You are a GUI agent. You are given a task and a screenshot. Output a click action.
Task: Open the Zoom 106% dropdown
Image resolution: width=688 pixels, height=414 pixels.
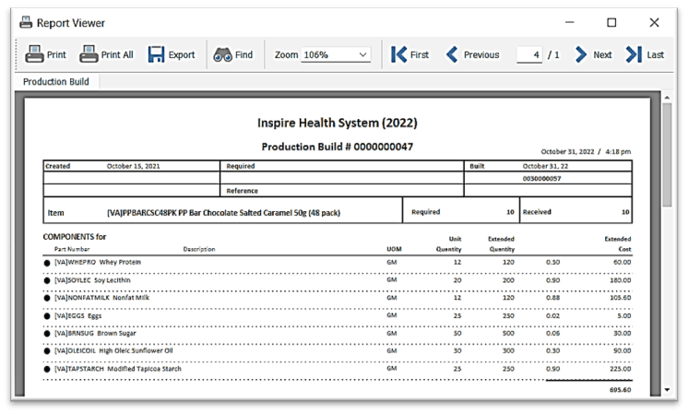(x=336, y=55)
